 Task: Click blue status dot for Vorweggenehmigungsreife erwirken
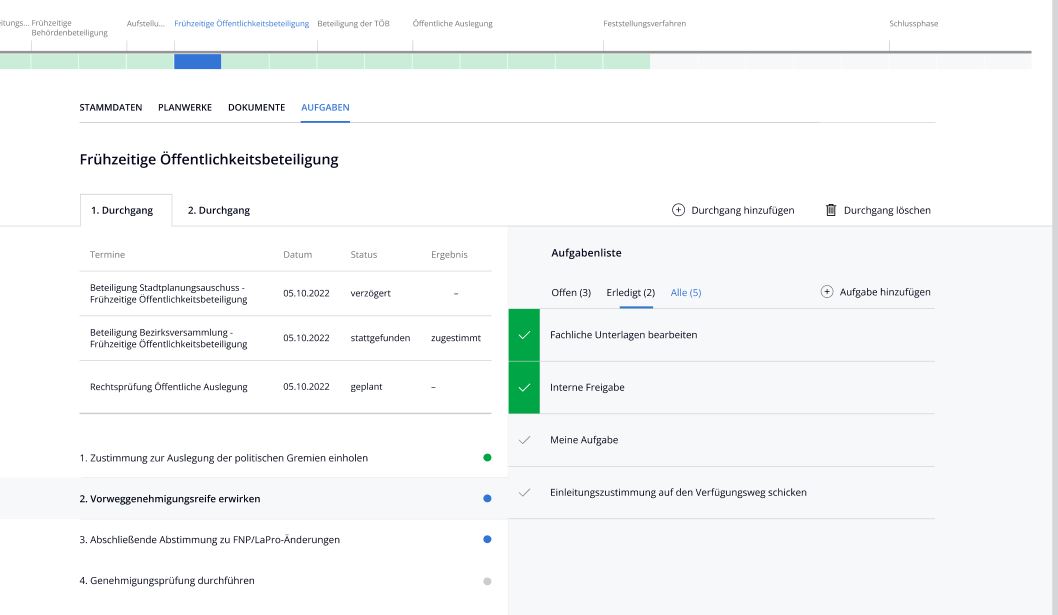(487, 499)
